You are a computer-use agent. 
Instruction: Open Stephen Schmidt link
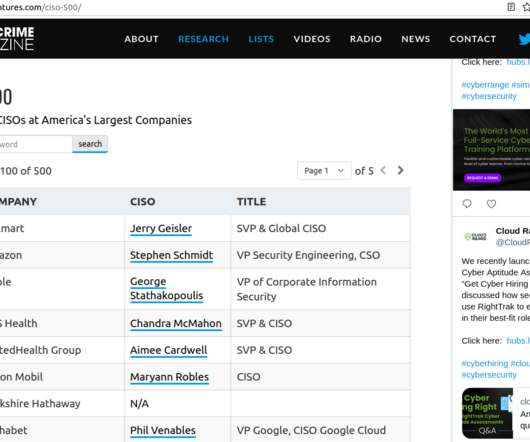pos(171,255)
